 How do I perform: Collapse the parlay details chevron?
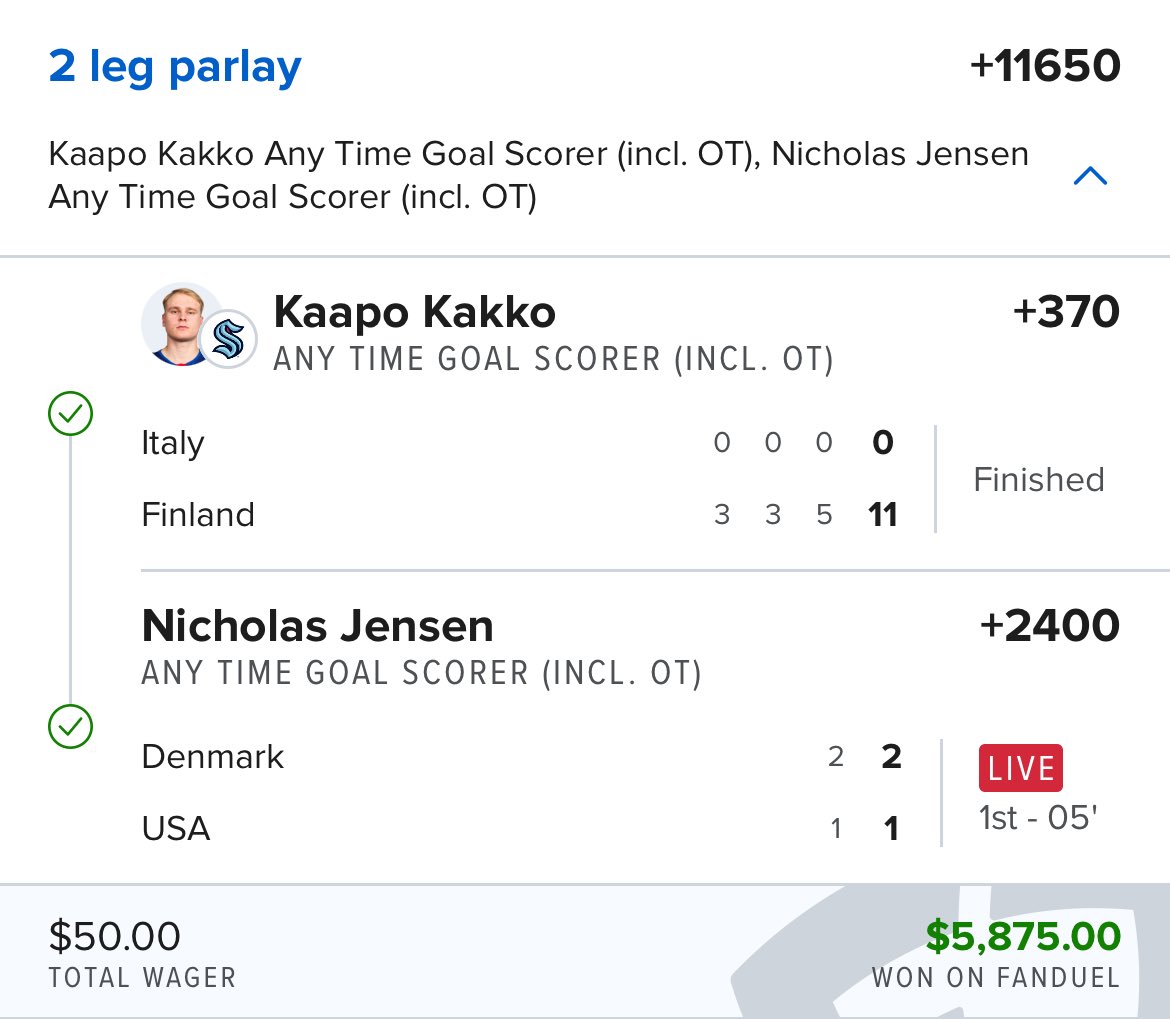tap(1089, 177)
